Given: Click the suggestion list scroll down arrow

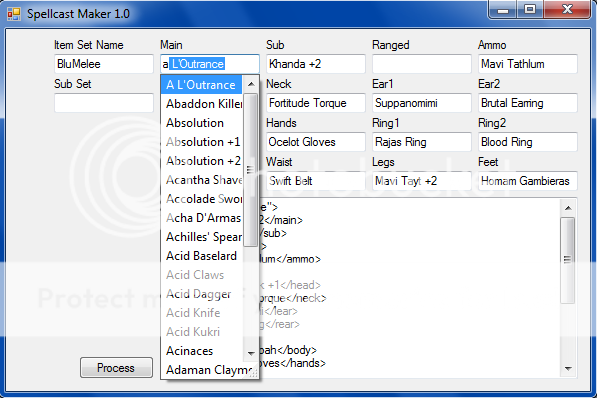Looking at the screenshot, I should point(251,353).
